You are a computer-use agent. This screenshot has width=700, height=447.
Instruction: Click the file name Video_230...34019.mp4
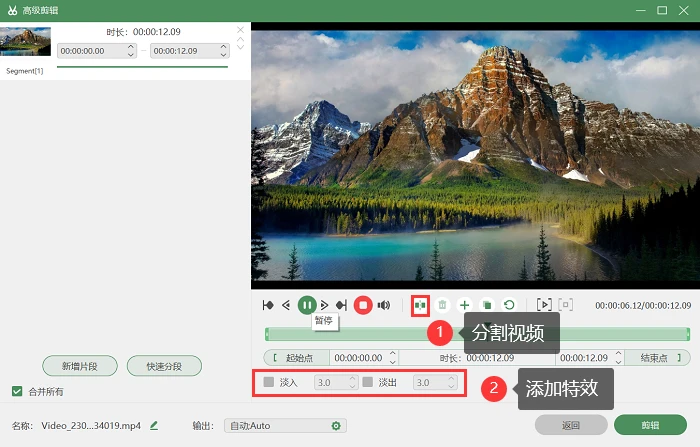(x=91, y=426)
